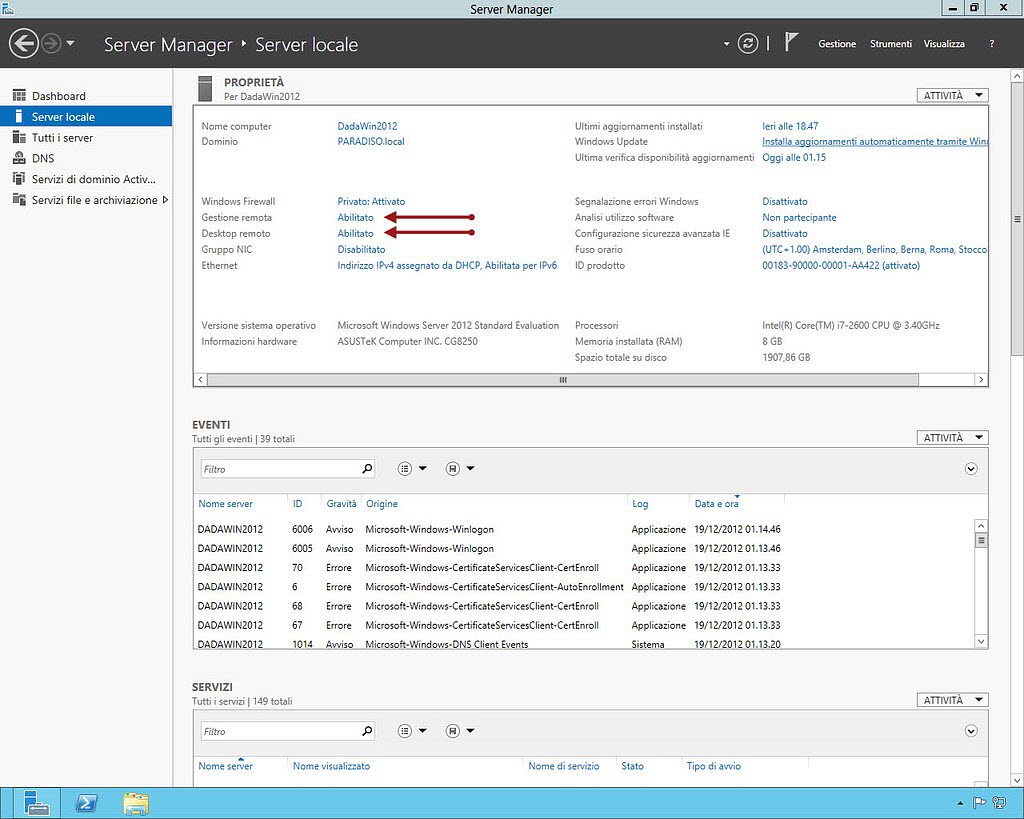Open the Servizi criteria list dropdown
Image resolution: width=1024 pixels, height=819 pixels.
(x=412, y=731)
